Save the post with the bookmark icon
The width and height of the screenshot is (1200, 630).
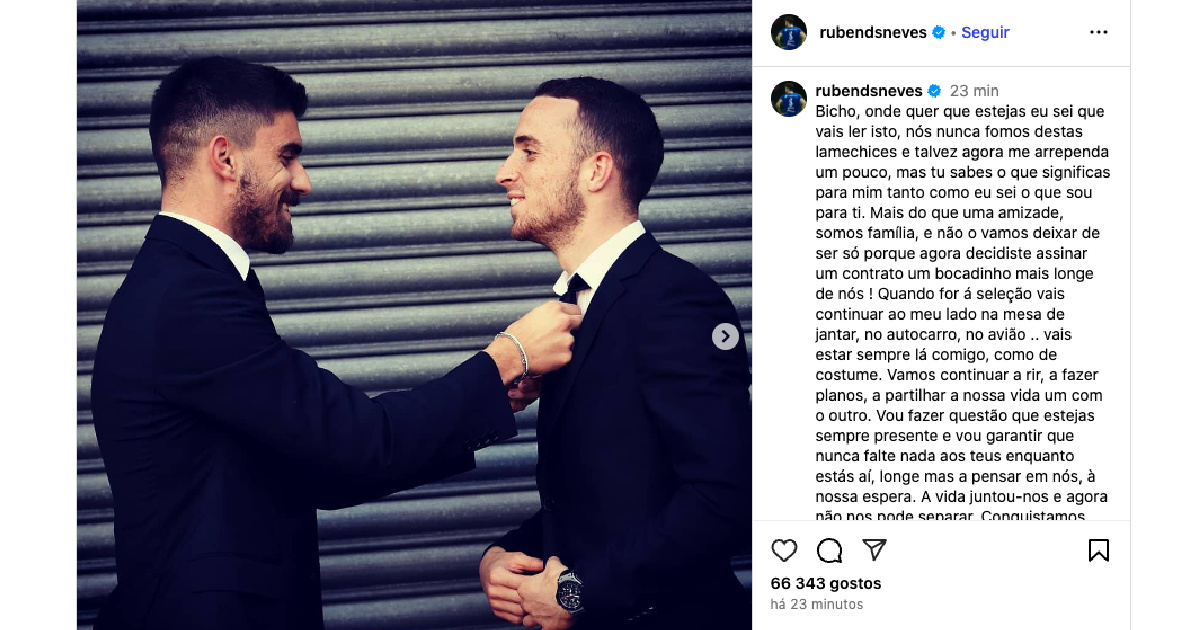click(1098, 550)
